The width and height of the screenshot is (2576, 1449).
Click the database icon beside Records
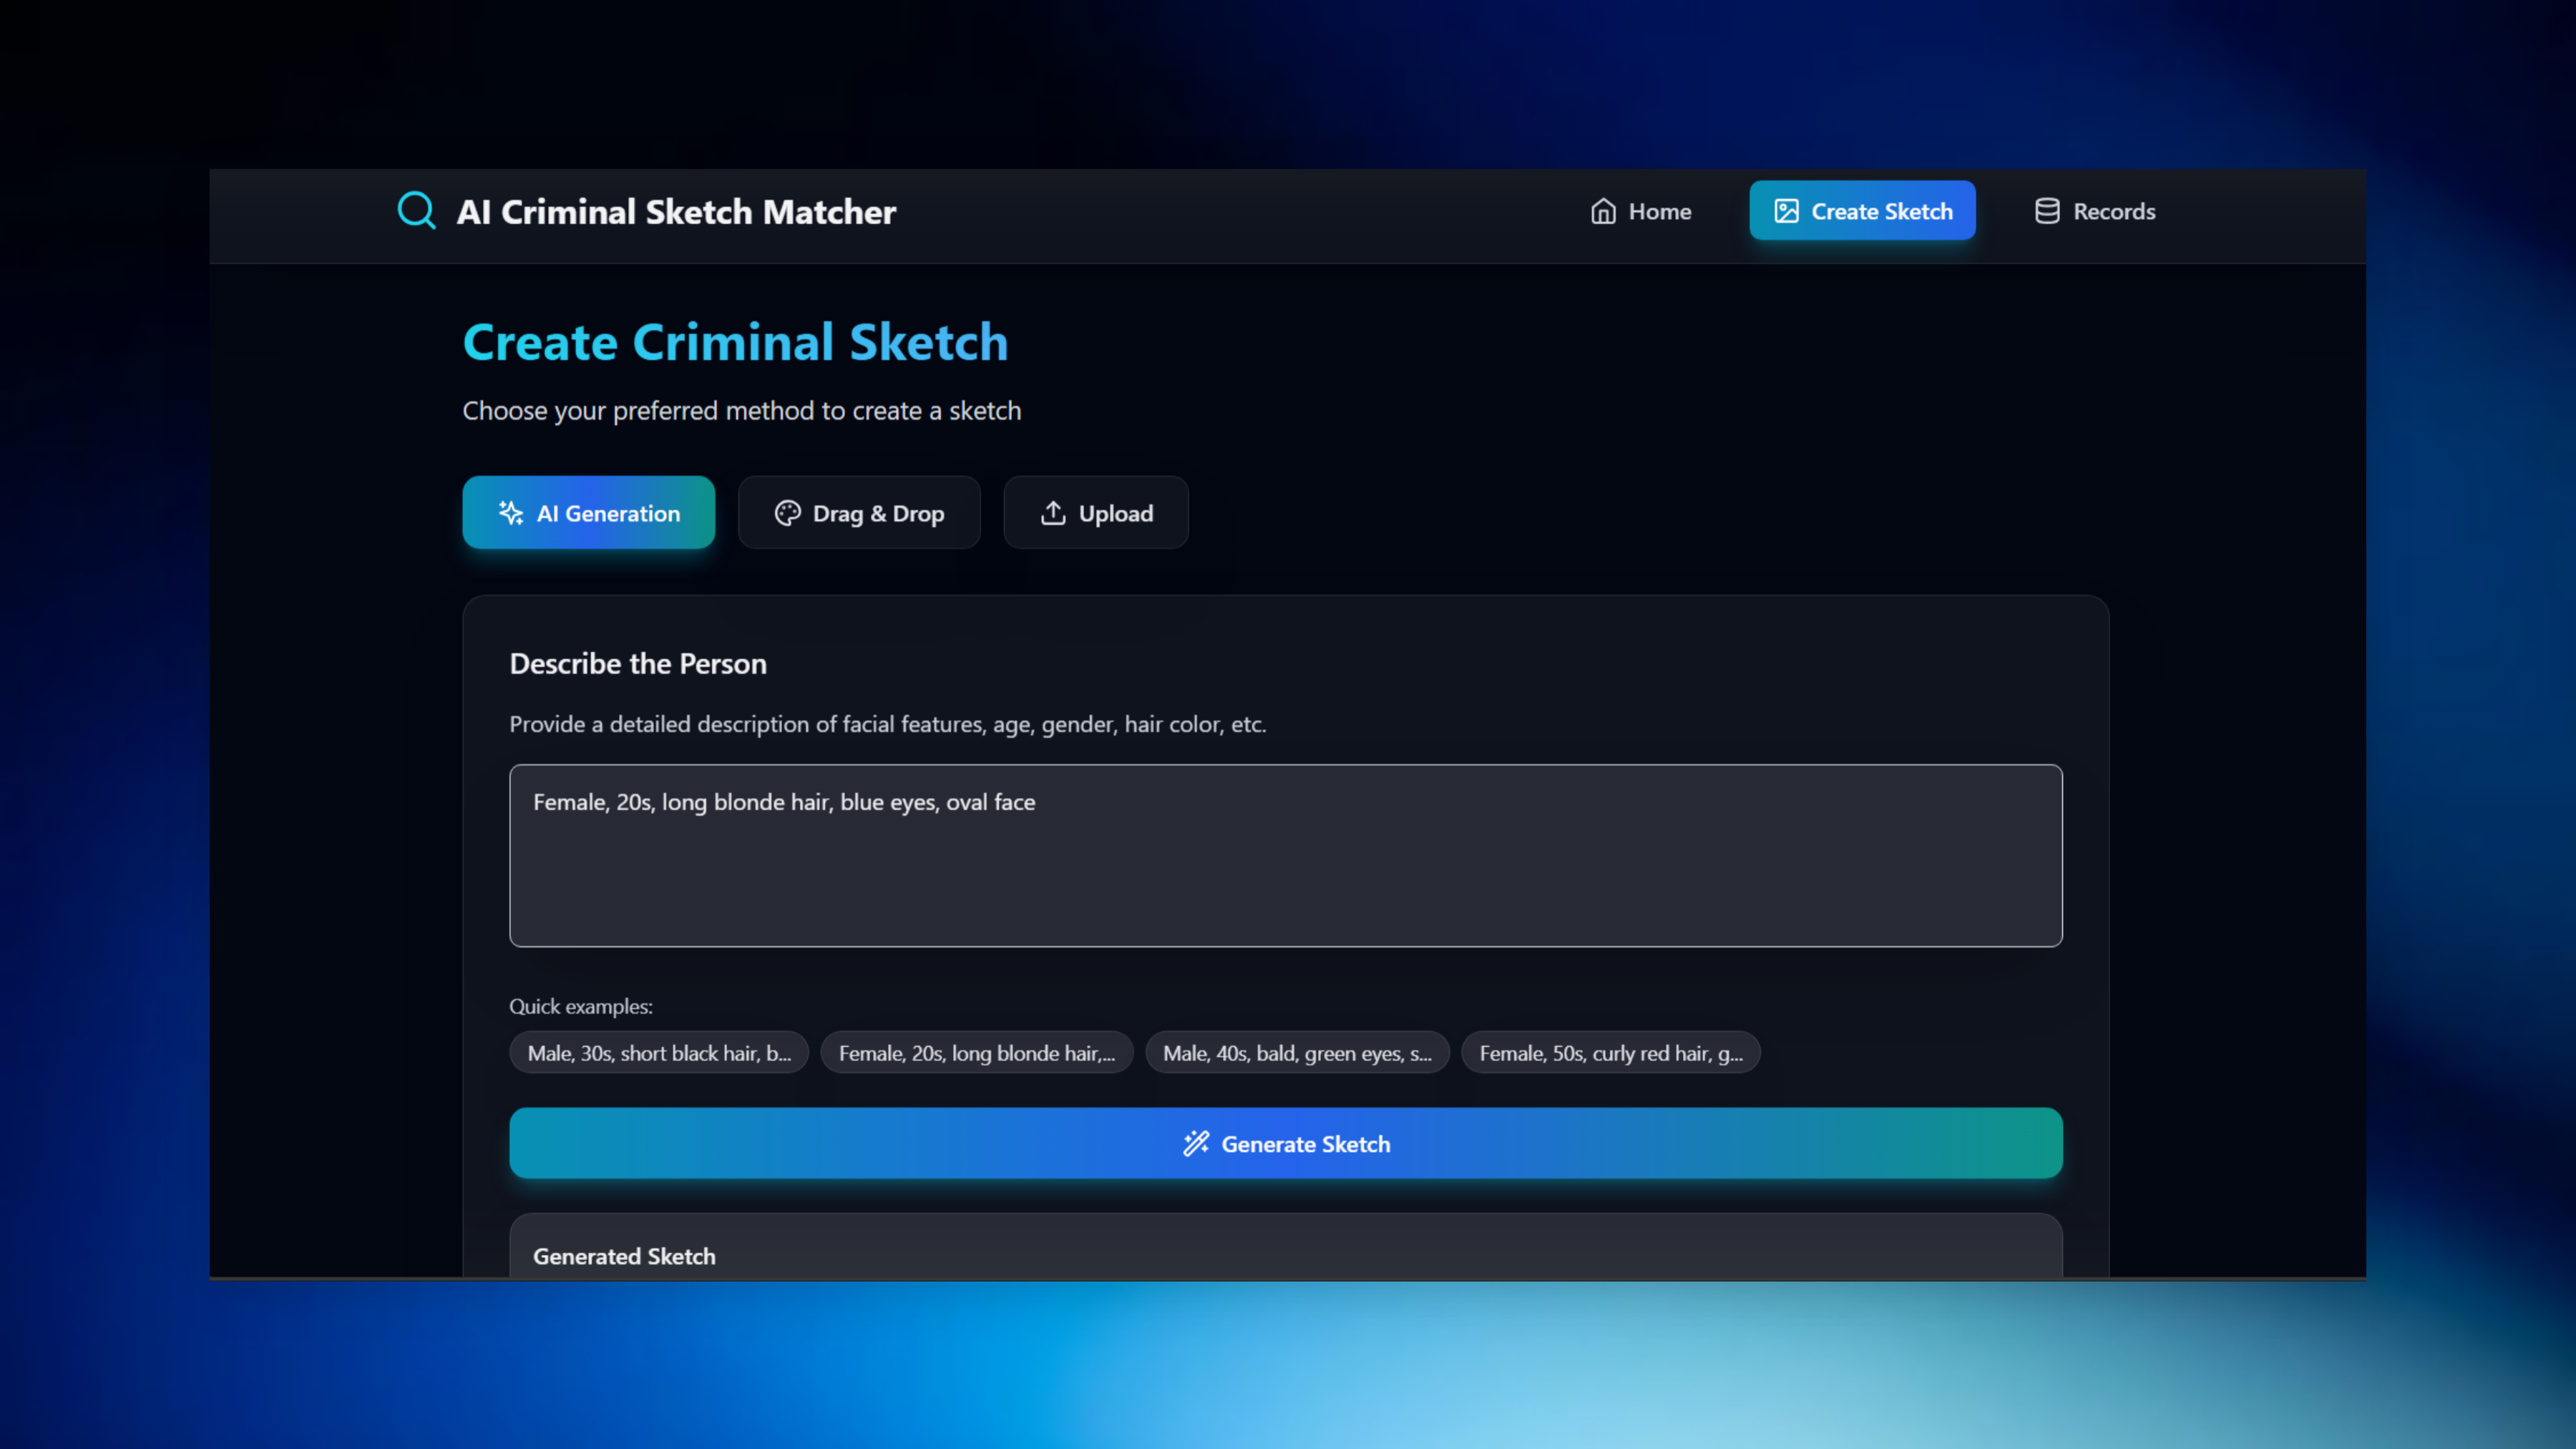pyautogui.click(x=2047, y=211)
